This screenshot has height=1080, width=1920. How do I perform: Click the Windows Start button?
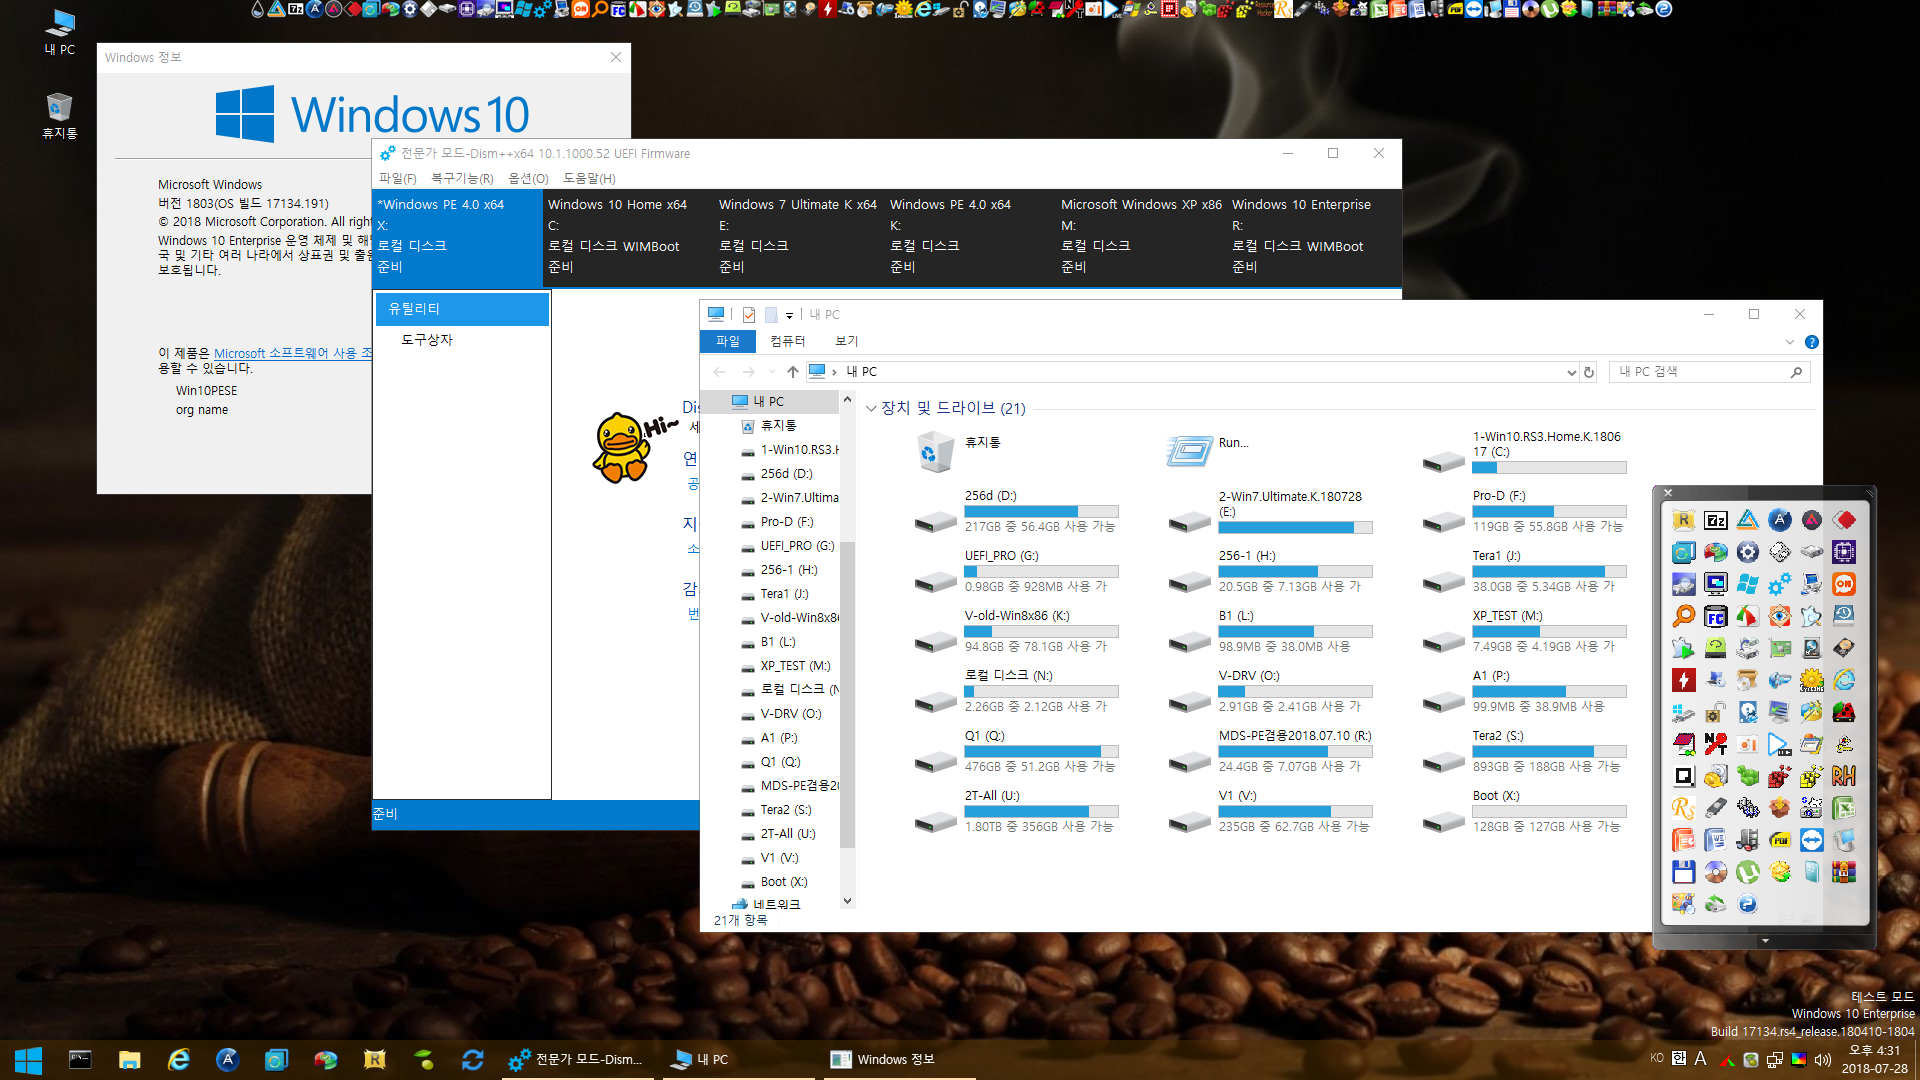[x=28, y=1060]
